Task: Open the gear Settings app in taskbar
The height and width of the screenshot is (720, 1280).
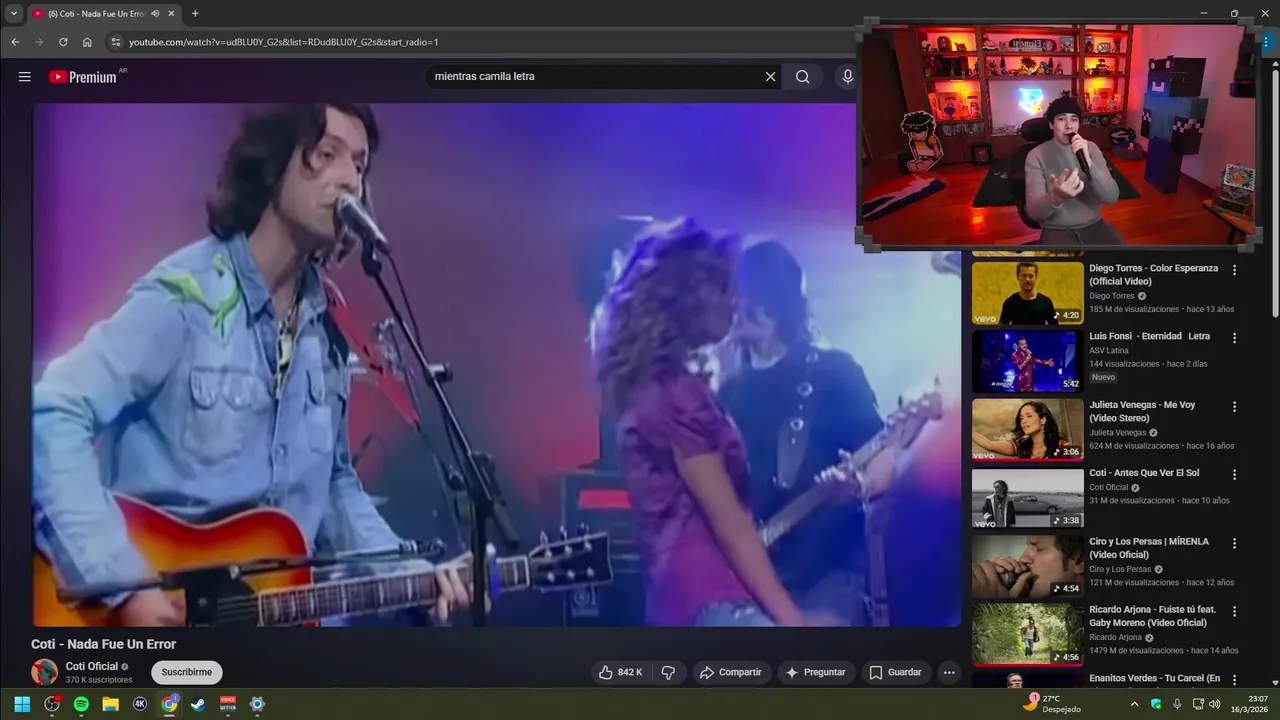Action: tap(257, 704)
